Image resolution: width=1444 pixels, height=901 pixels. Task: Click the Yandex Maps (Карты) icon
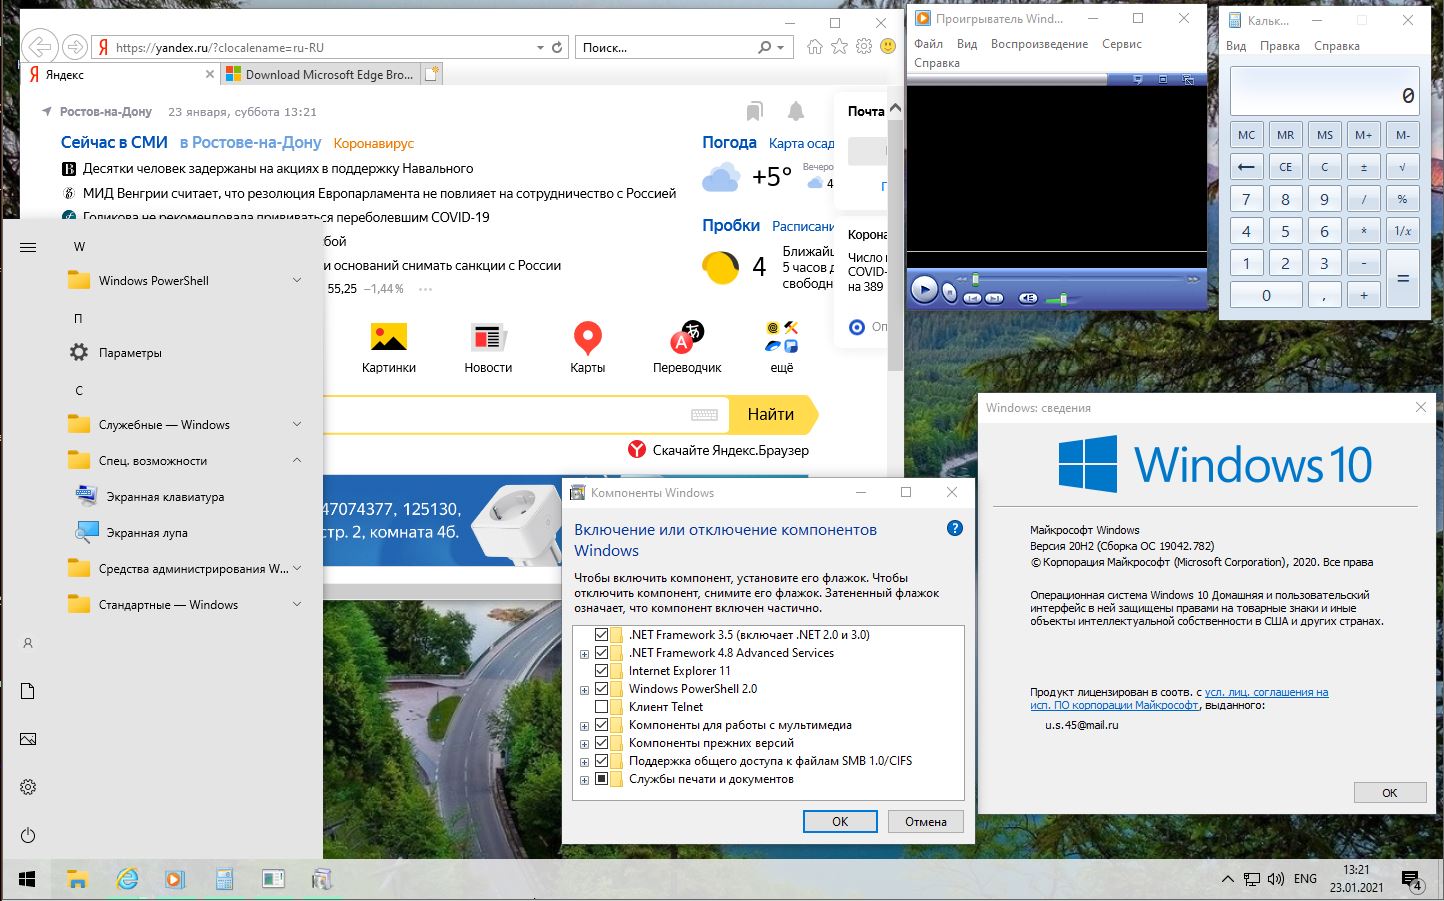(x=587, y=338)
